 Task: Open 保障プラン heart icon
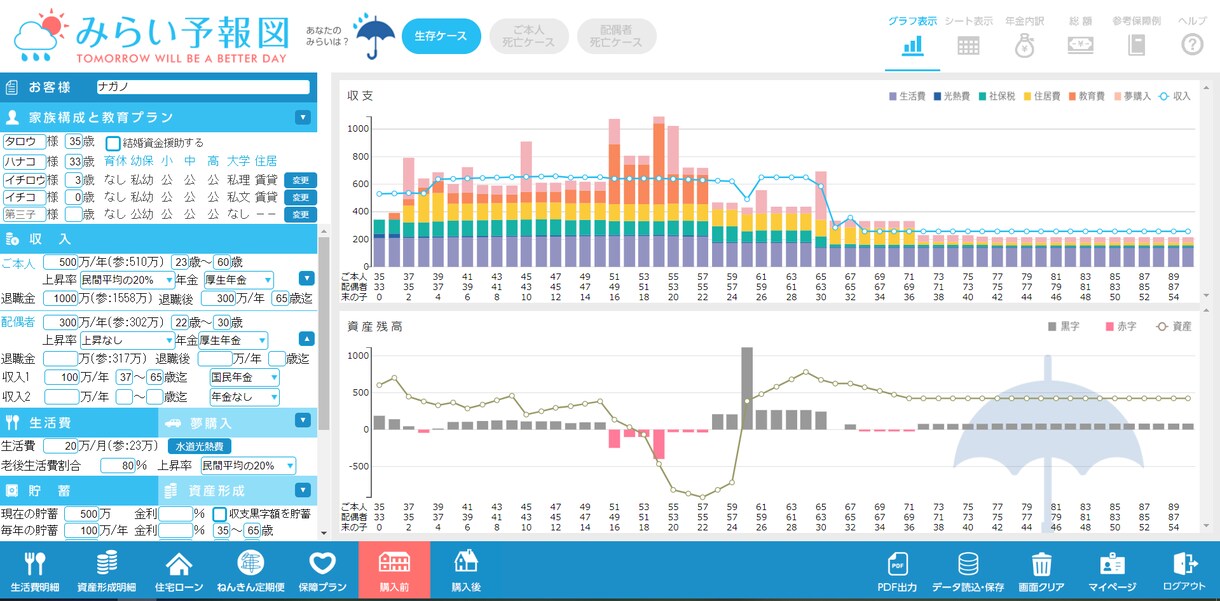322,563
